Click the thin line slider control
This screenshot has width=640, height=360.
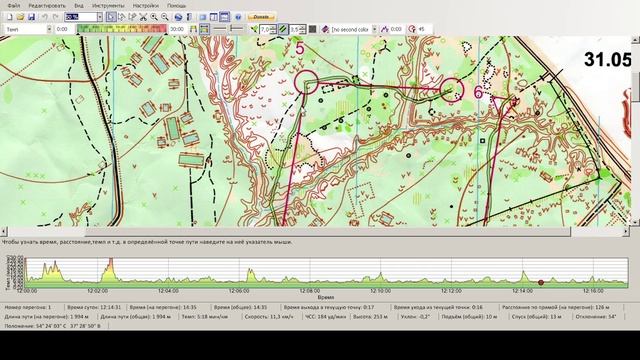pyautogui.click(x=220, y=29)
